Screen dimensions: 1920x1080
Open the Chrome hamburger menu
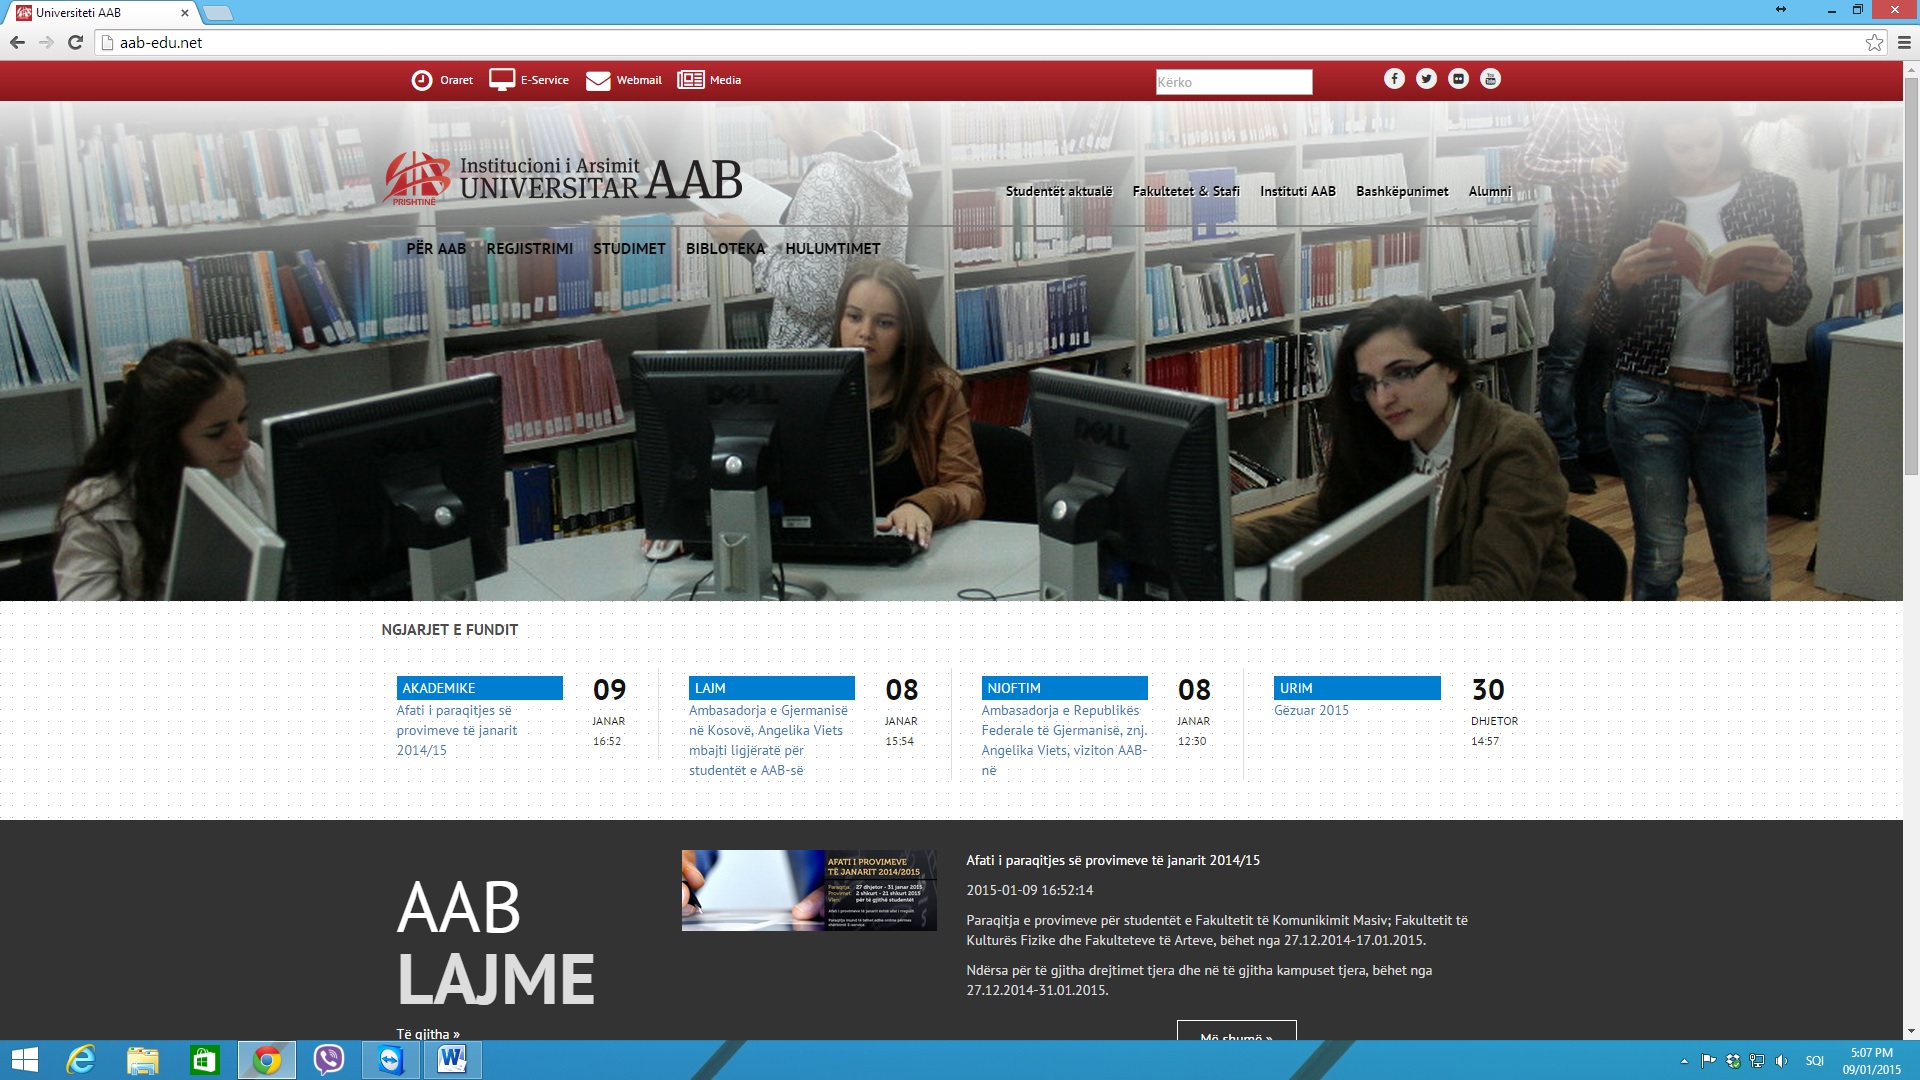tap(1904, 42)
